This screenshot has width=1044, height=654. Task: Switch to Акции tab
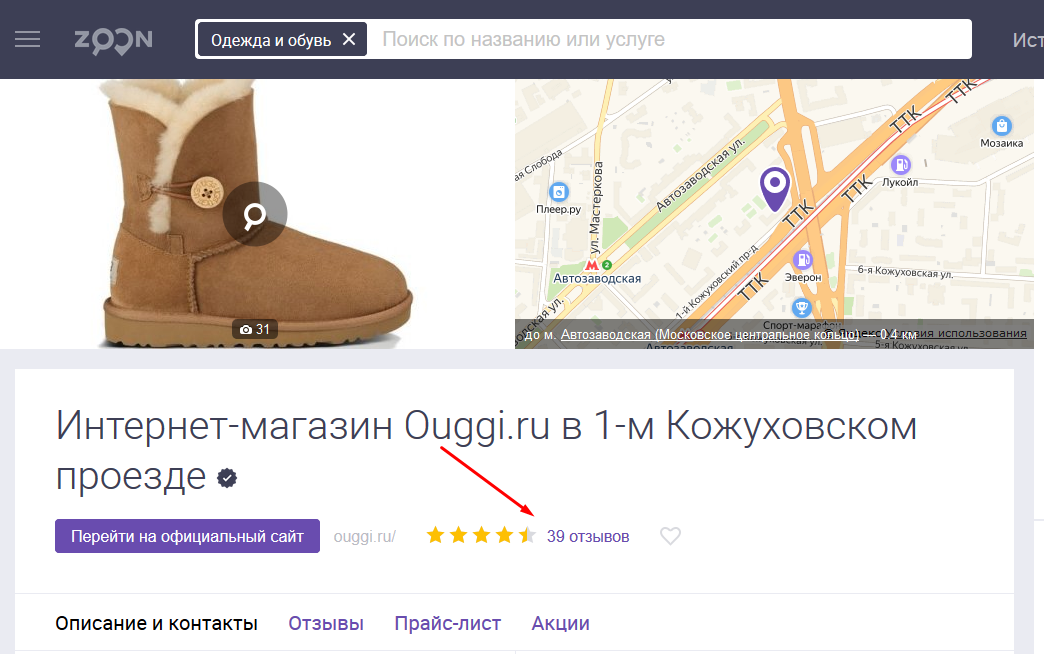[561, 623]
